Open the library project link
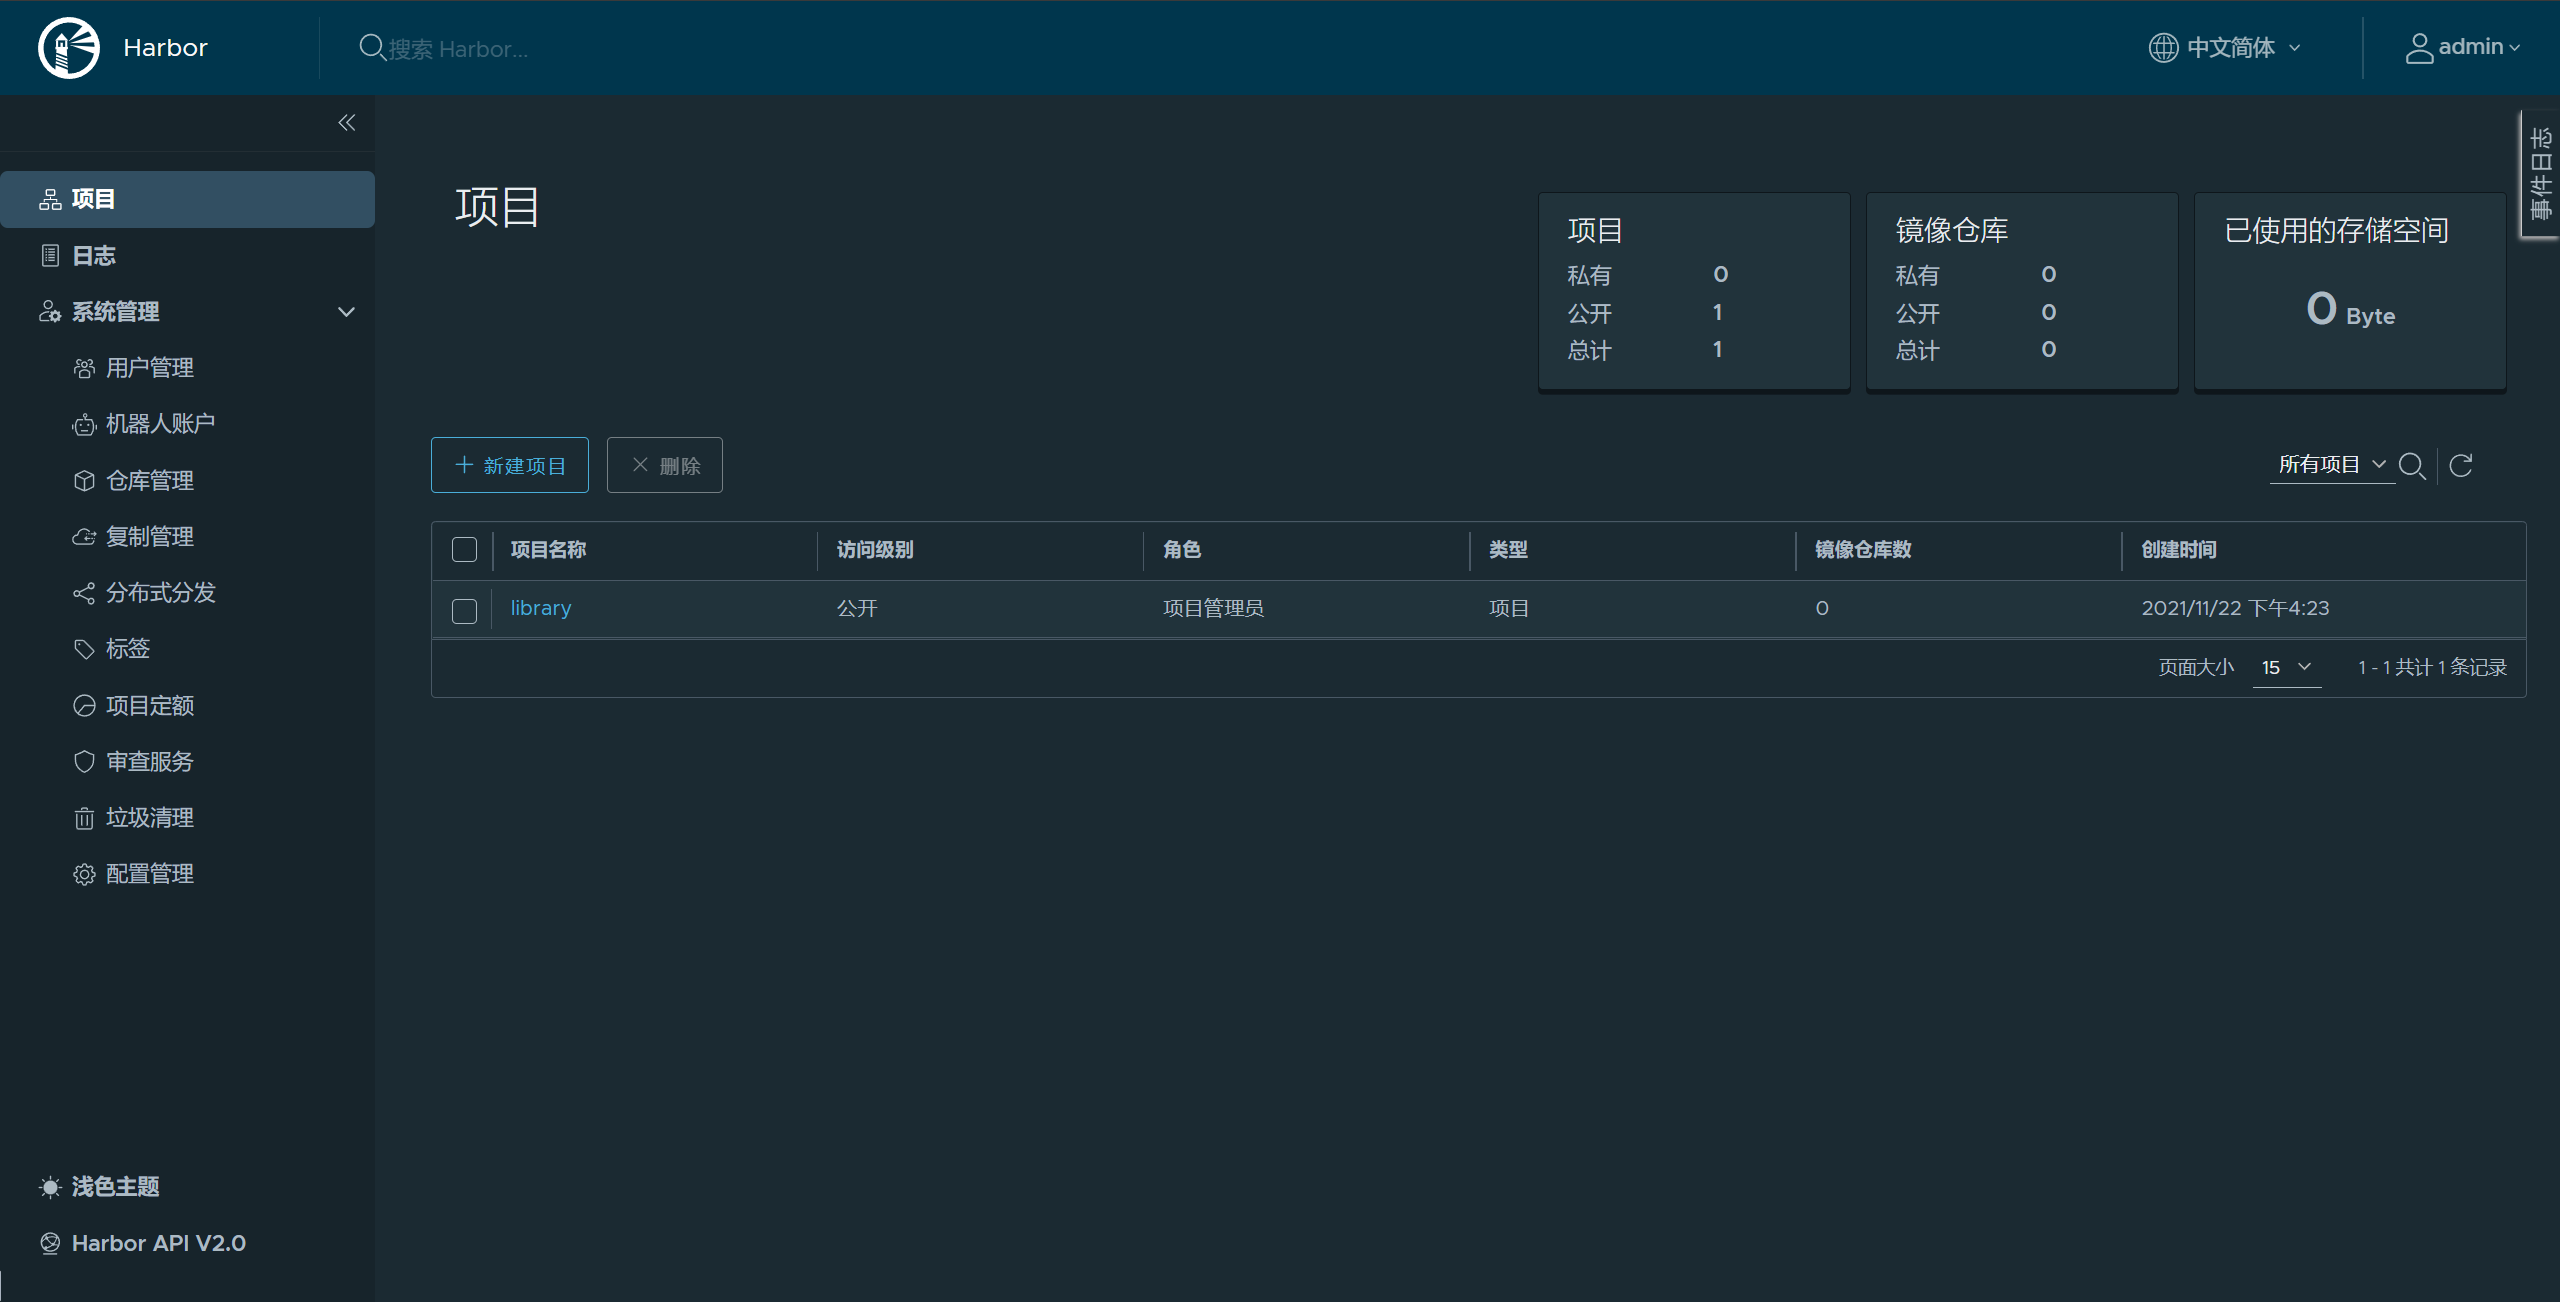 pyautogui.click(x=540, y=608)
